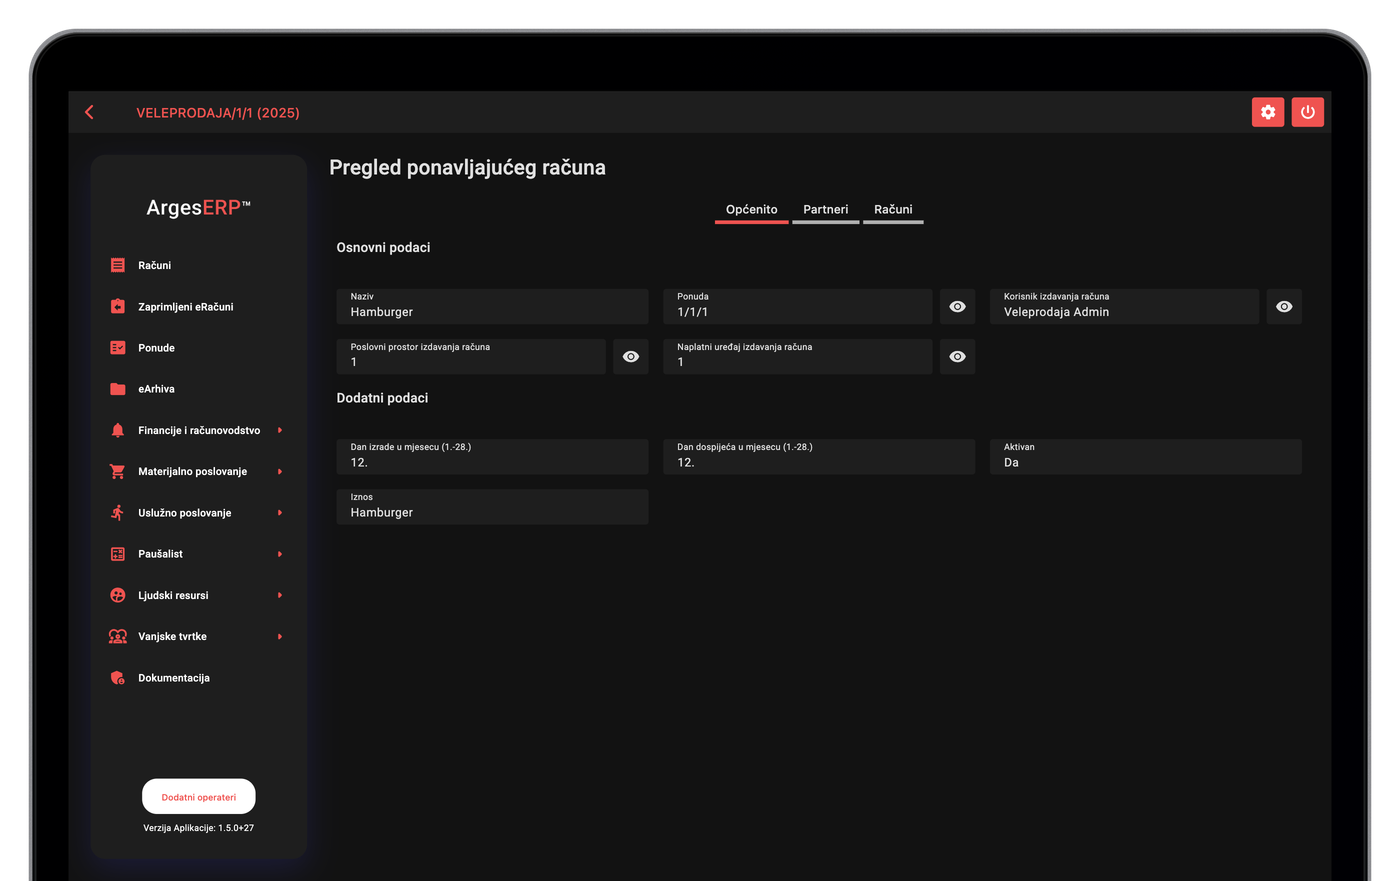This screenshot has width=1400, height=881.
Task: Click the Ponuda field showing 1/1/1
Action: pyautogui.click(x=798, y=307)
